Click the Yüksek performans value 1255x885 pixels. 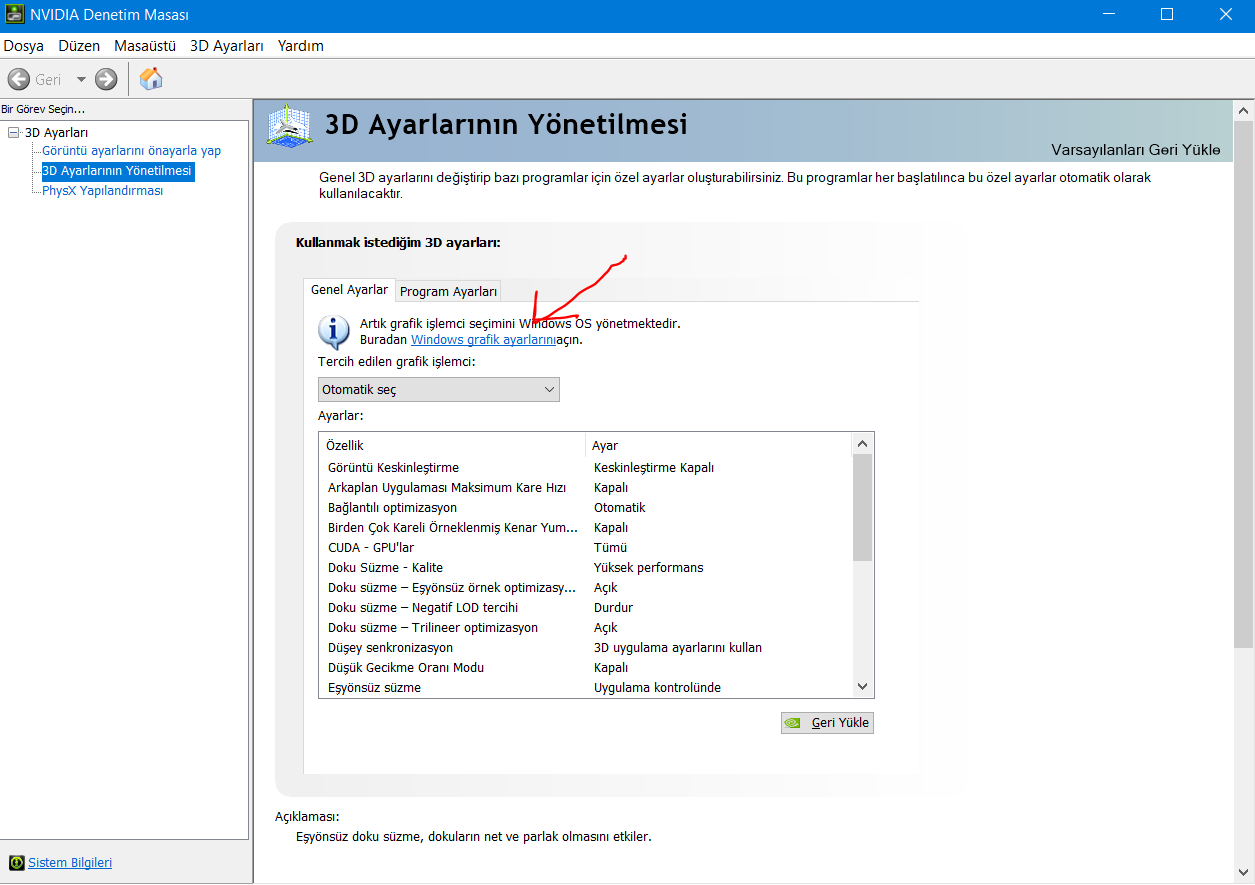coord(649,567)
